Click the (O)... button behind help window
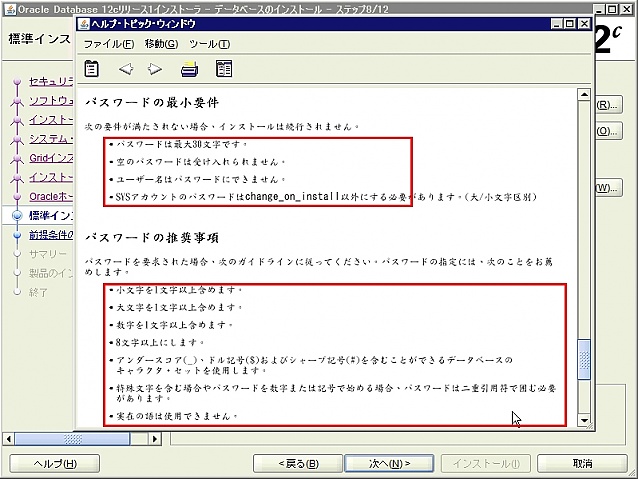Viewport: 638px width, 479px height. [608, 131]
